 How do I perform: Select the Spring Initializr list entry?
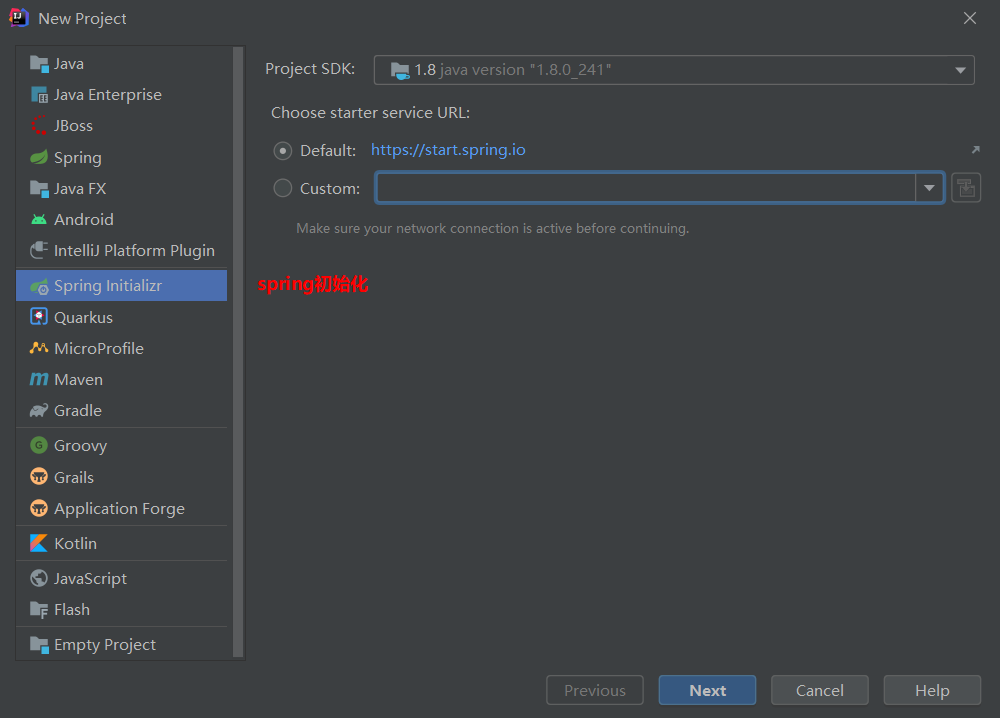click(x=121, y=286)
